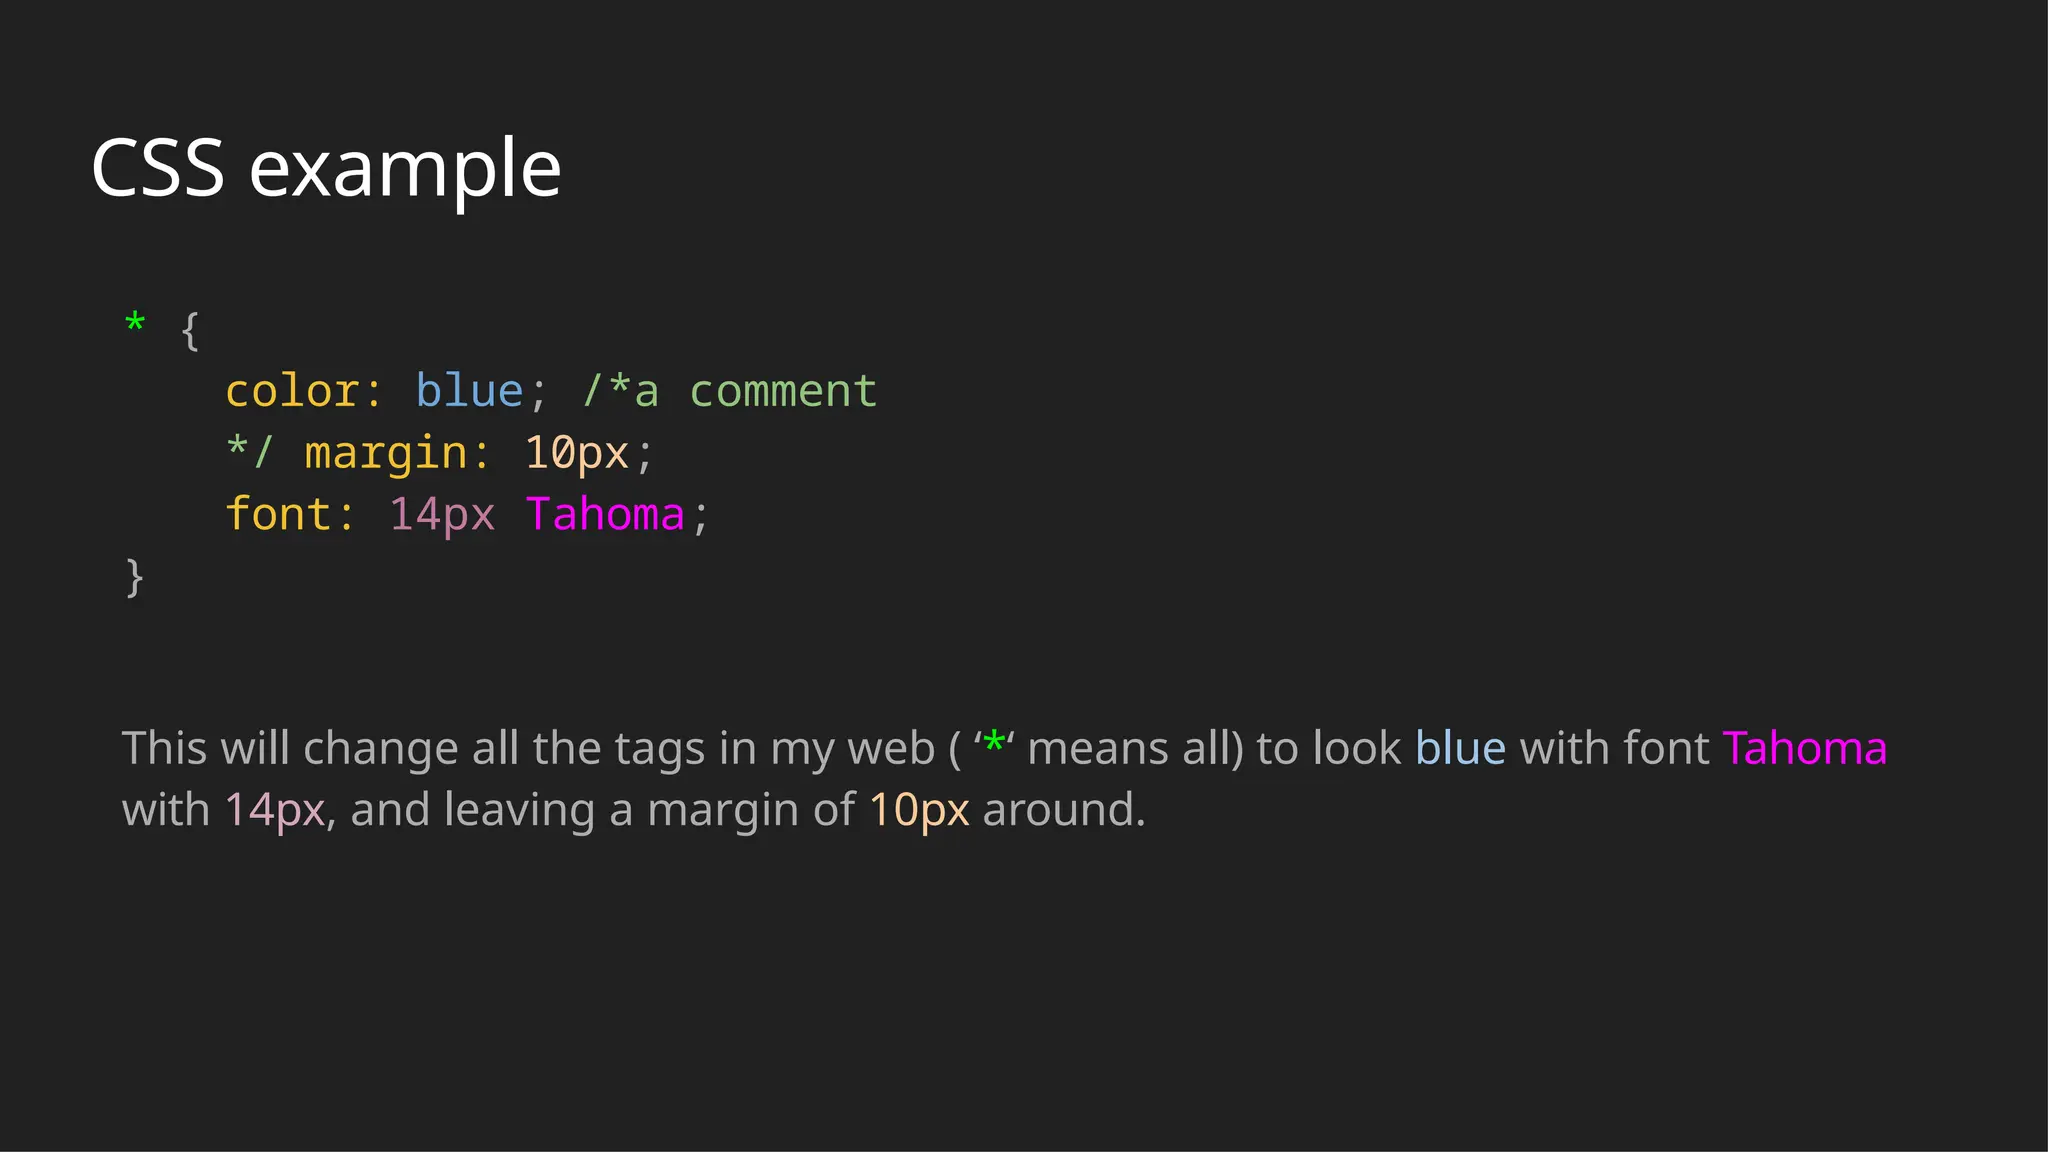Viewport: 2048px width, 1152px height.
Task: Click the green asterisk selector in the code
Action: (135, 323)
